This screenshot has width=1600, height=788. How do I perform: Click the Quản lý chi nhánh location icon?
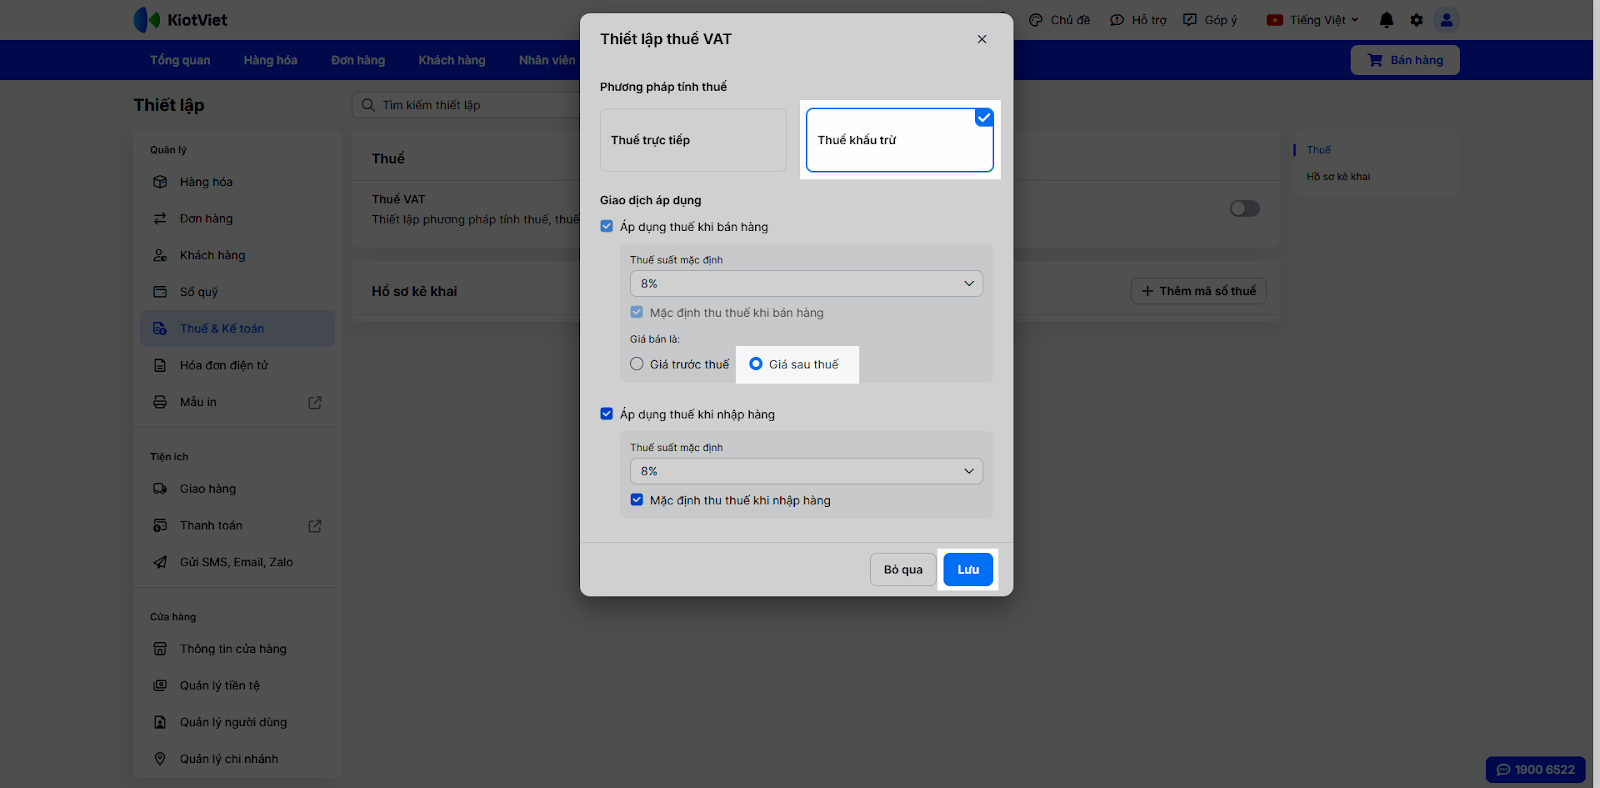pos(160,759)
